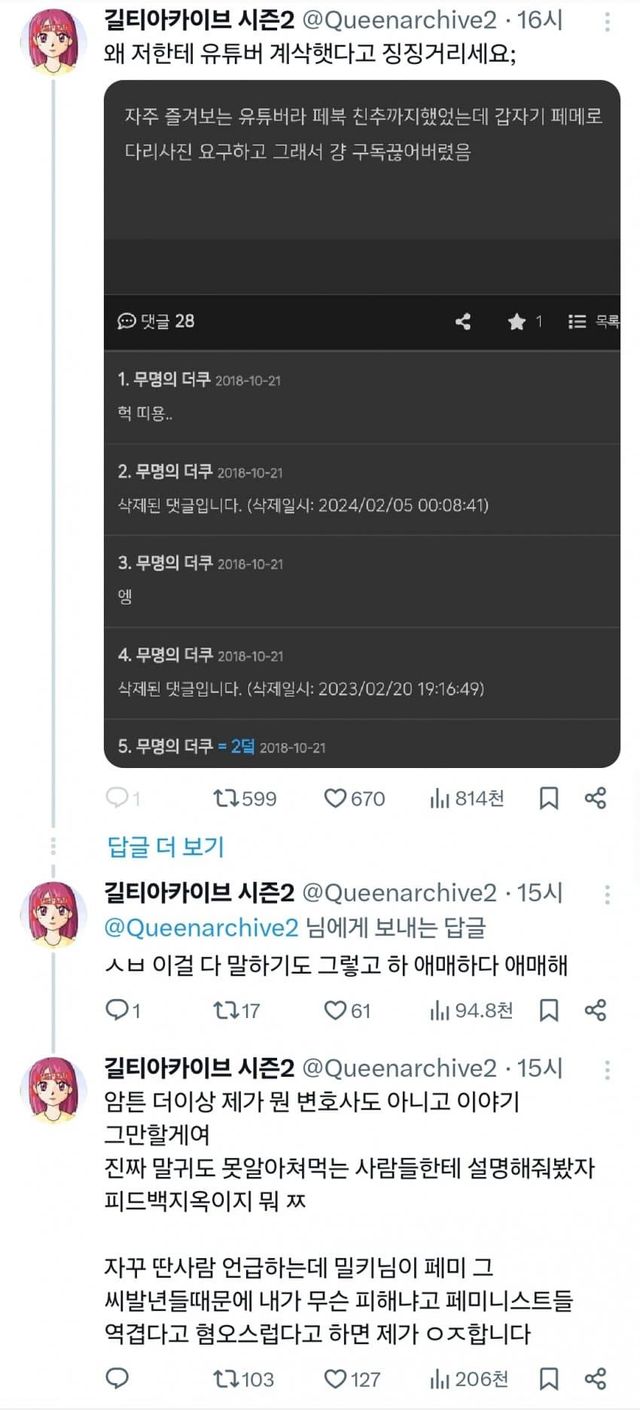Retweet the last tweet with 103 retweets

point(226,1379)
